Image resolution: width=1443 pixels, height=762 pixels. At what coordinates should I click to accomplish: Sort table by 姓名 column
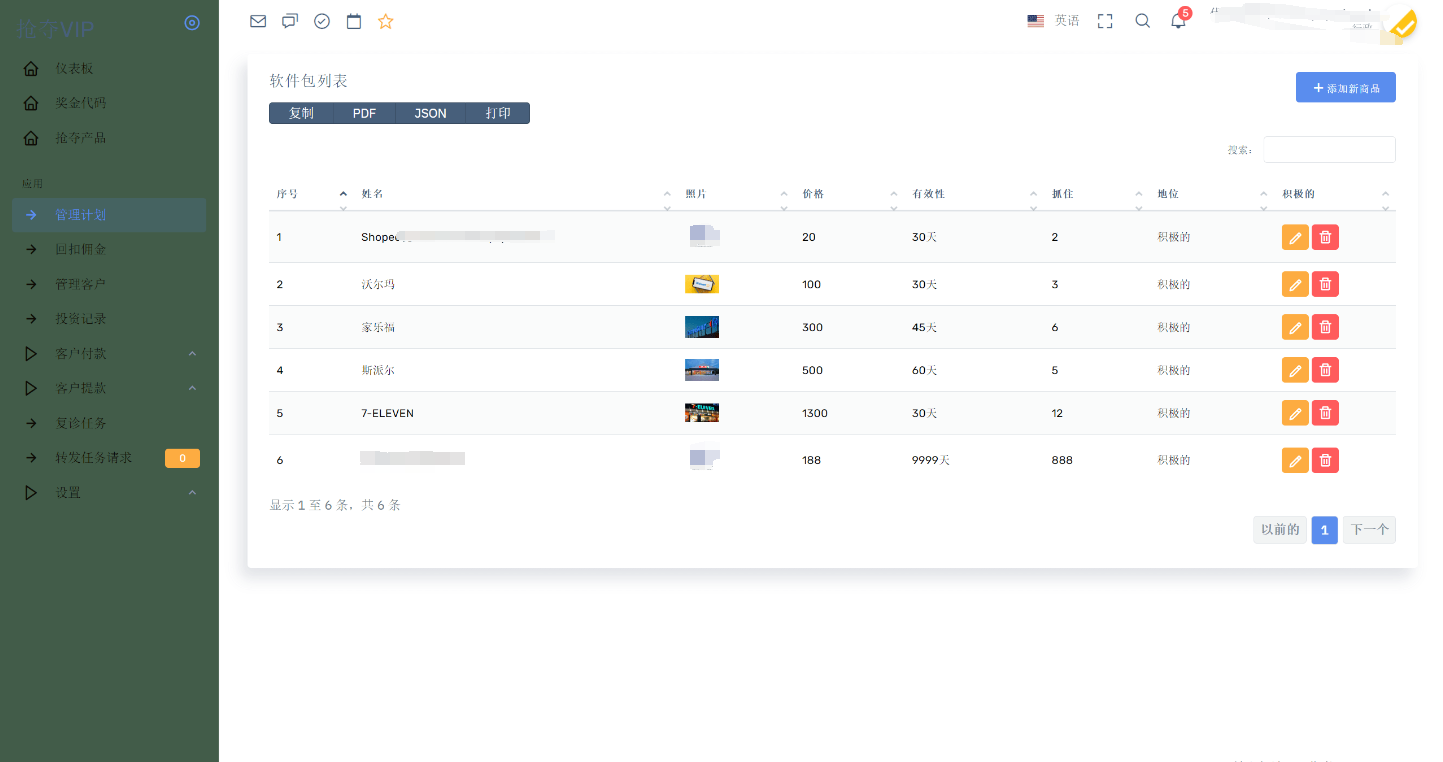[x=515, y=194]
